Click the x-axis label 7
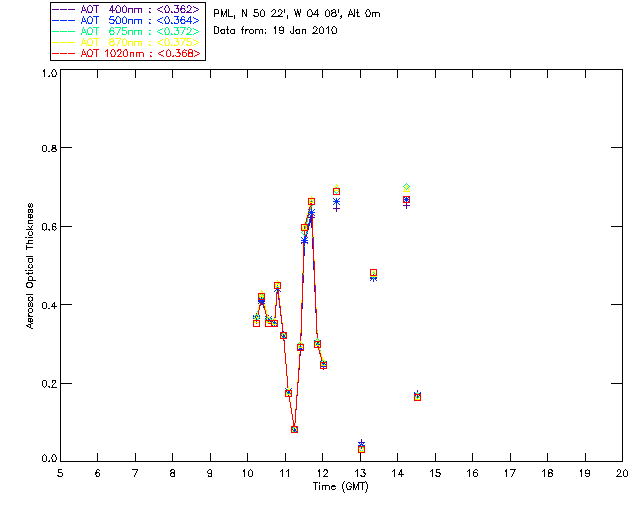 pyautogui.click(x=135, y=473)
